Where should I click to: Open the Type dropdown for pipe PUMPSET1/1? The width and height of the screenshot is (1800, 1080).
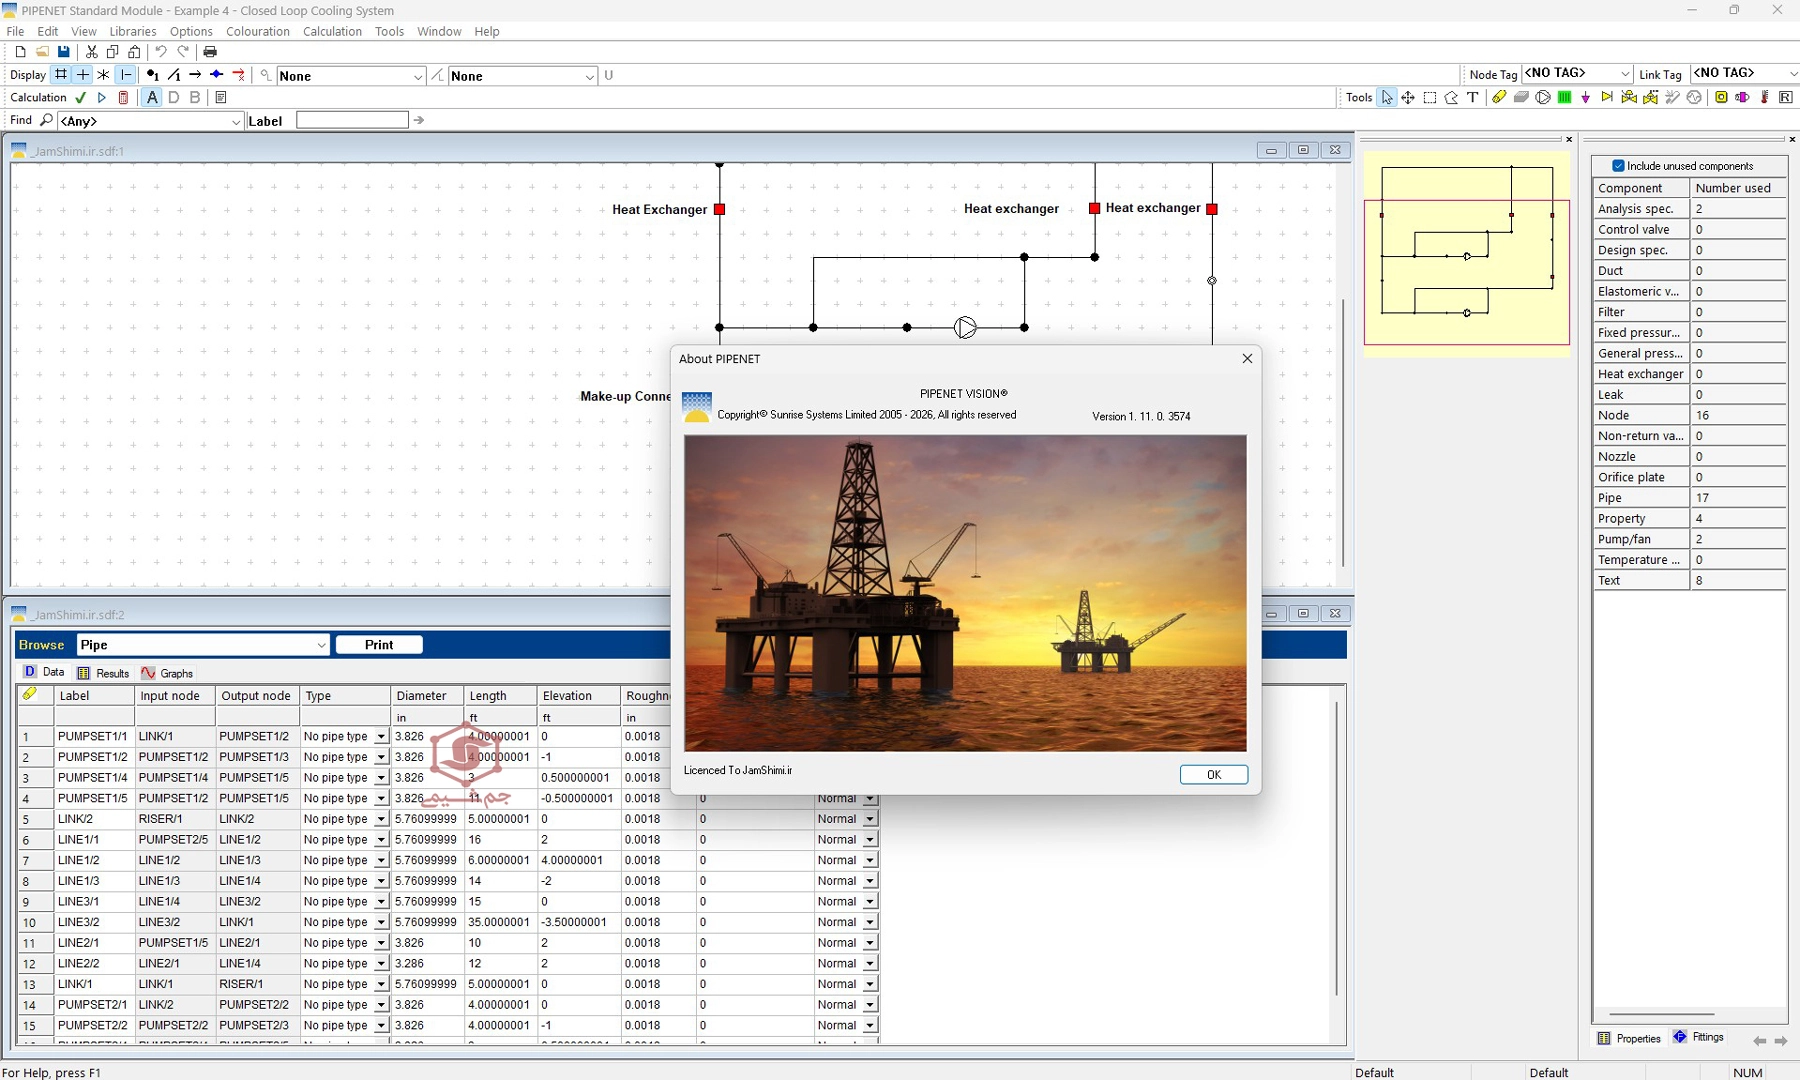click(381, 736)
